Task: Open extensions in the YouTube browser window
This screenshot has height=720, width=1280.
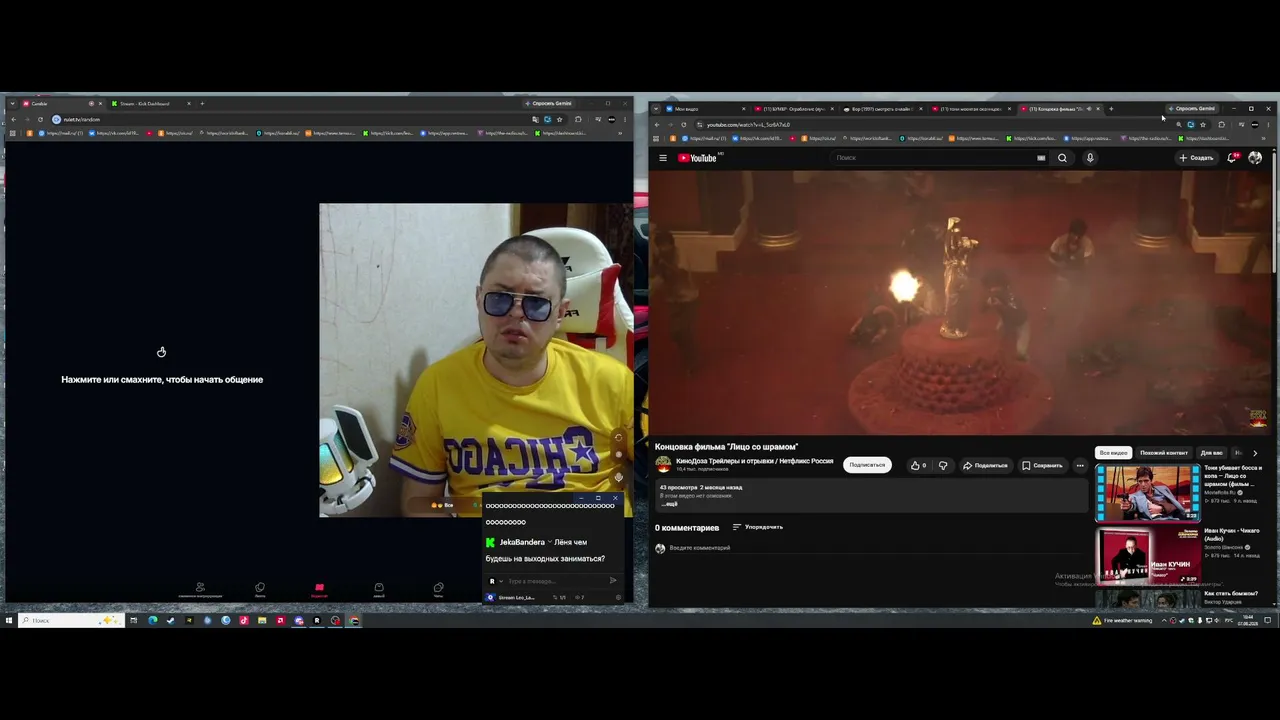Action: (1221, 125)
